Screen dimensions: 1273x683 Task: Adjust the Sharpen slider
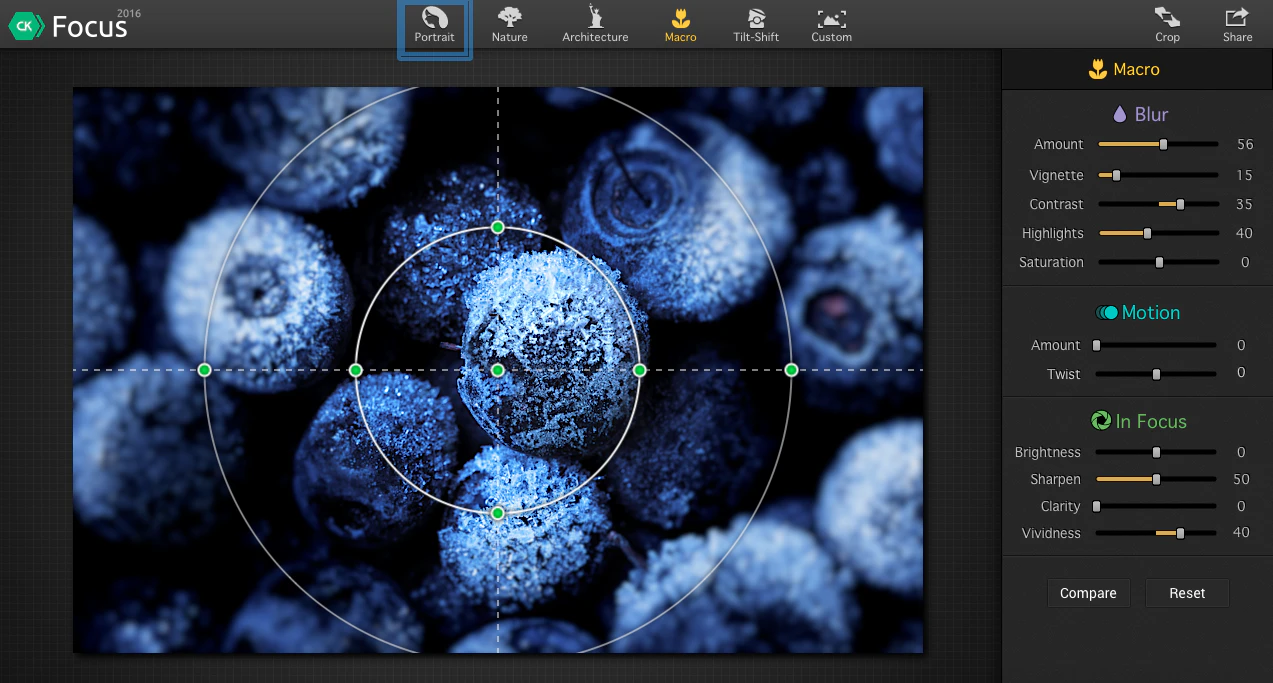pos(1155,479)
